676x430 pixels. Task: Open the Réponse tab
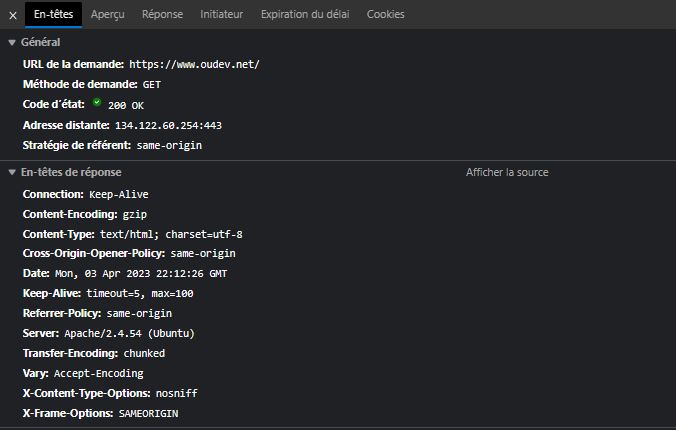pyautogui.click(x=163, y=14)
